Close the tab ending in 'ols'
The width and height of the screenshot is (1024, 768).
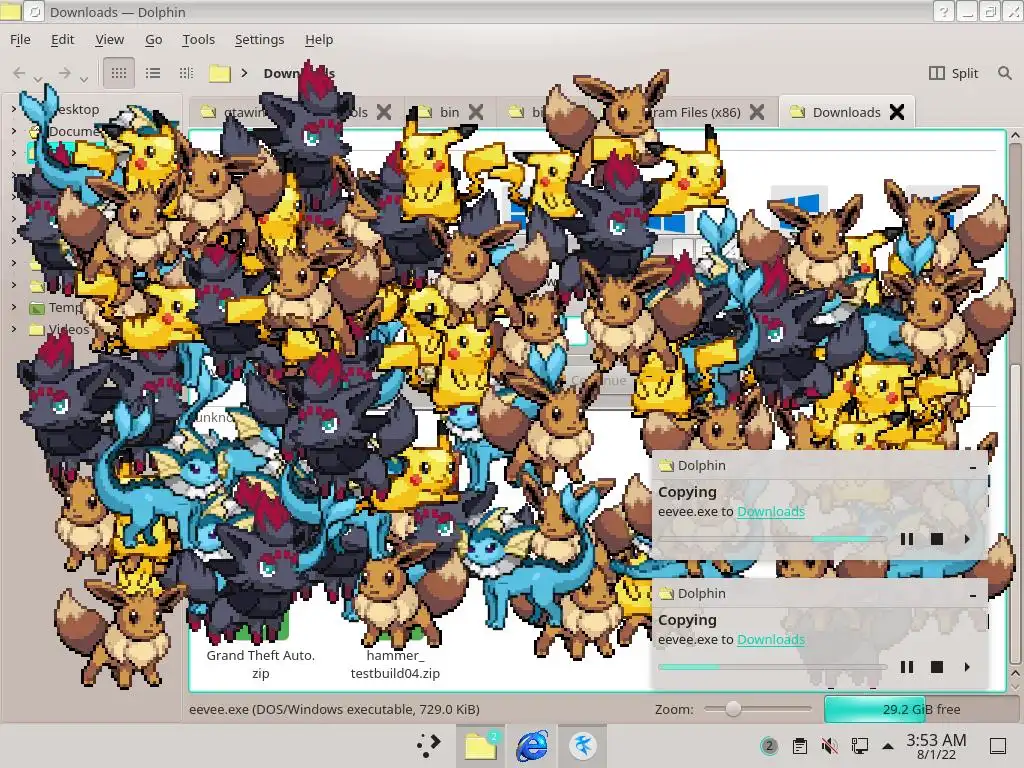coord(384,112)
